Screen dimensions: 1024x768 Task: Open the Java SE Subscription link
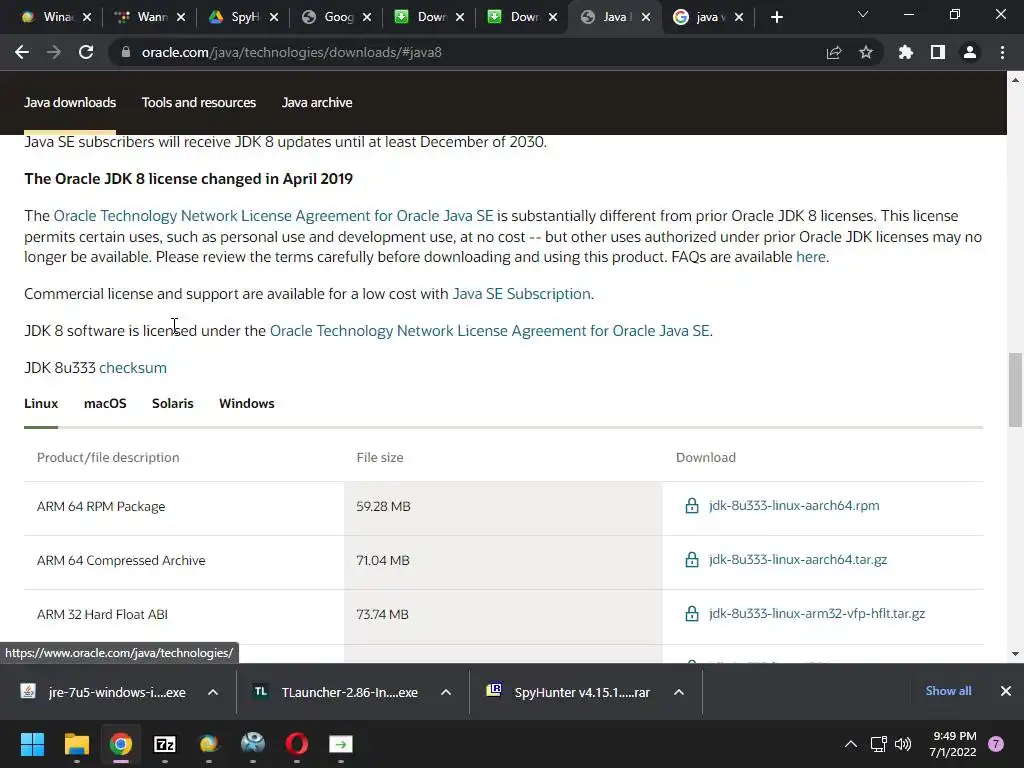coord(521,294)
